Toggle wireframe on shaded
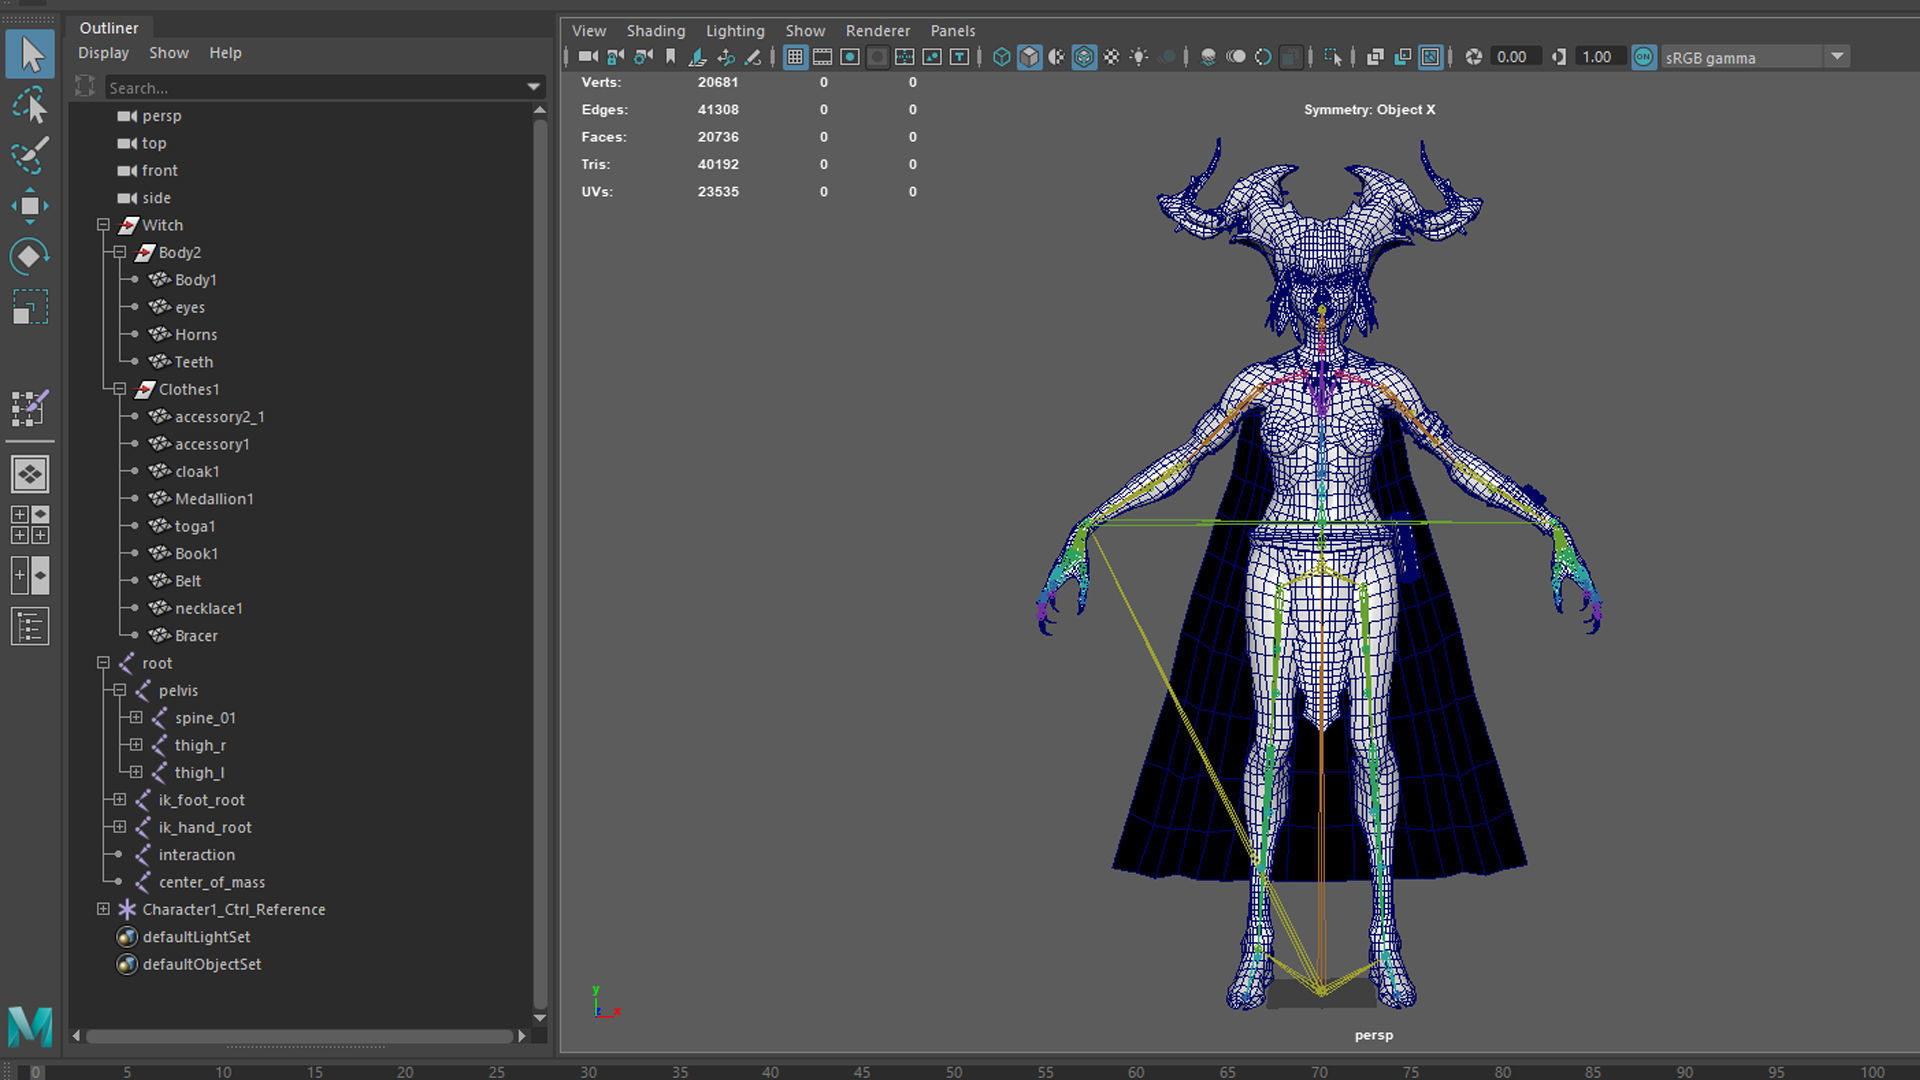Screen dimensions: 1920x1080 [1084, 57]
